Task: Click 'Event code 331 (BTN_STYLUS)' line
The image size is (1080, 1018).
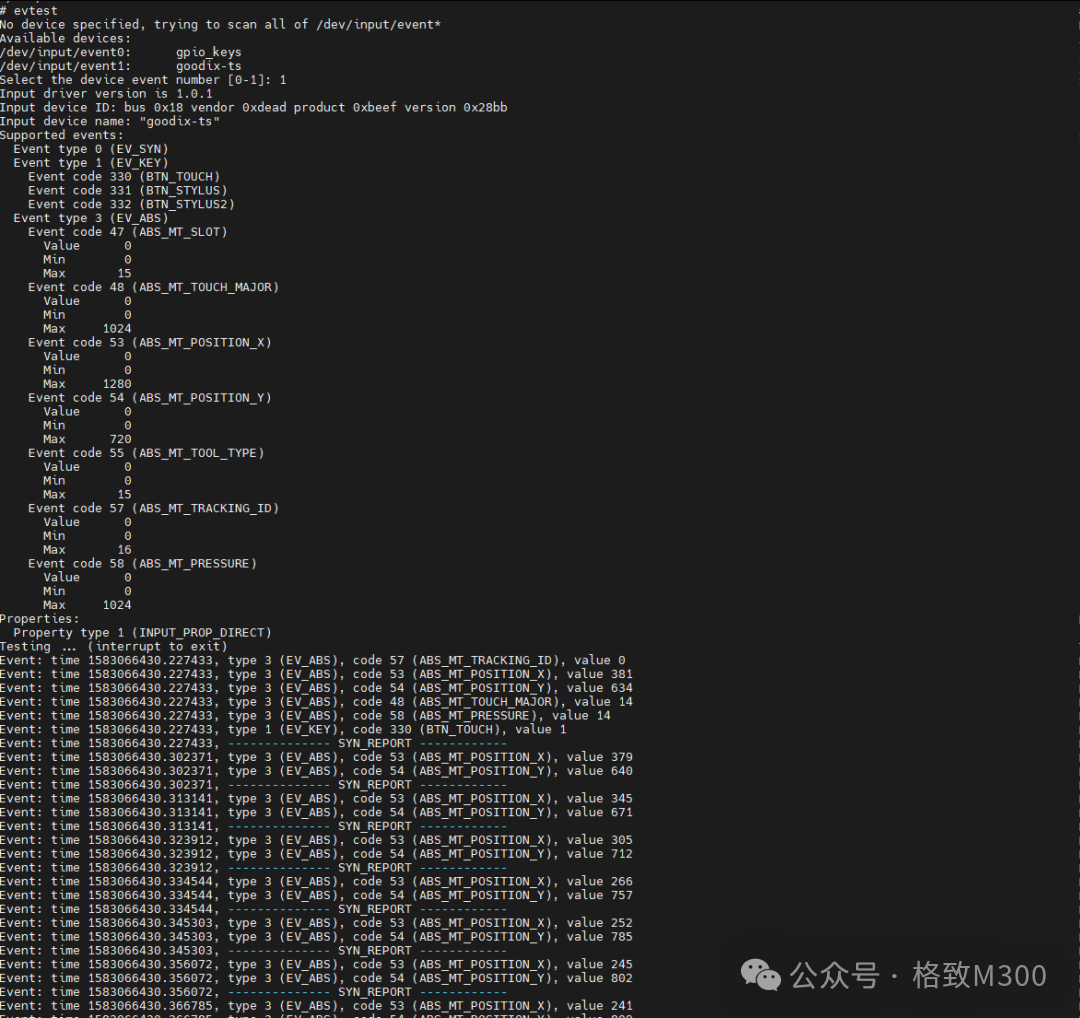Action: coord(127,190)
